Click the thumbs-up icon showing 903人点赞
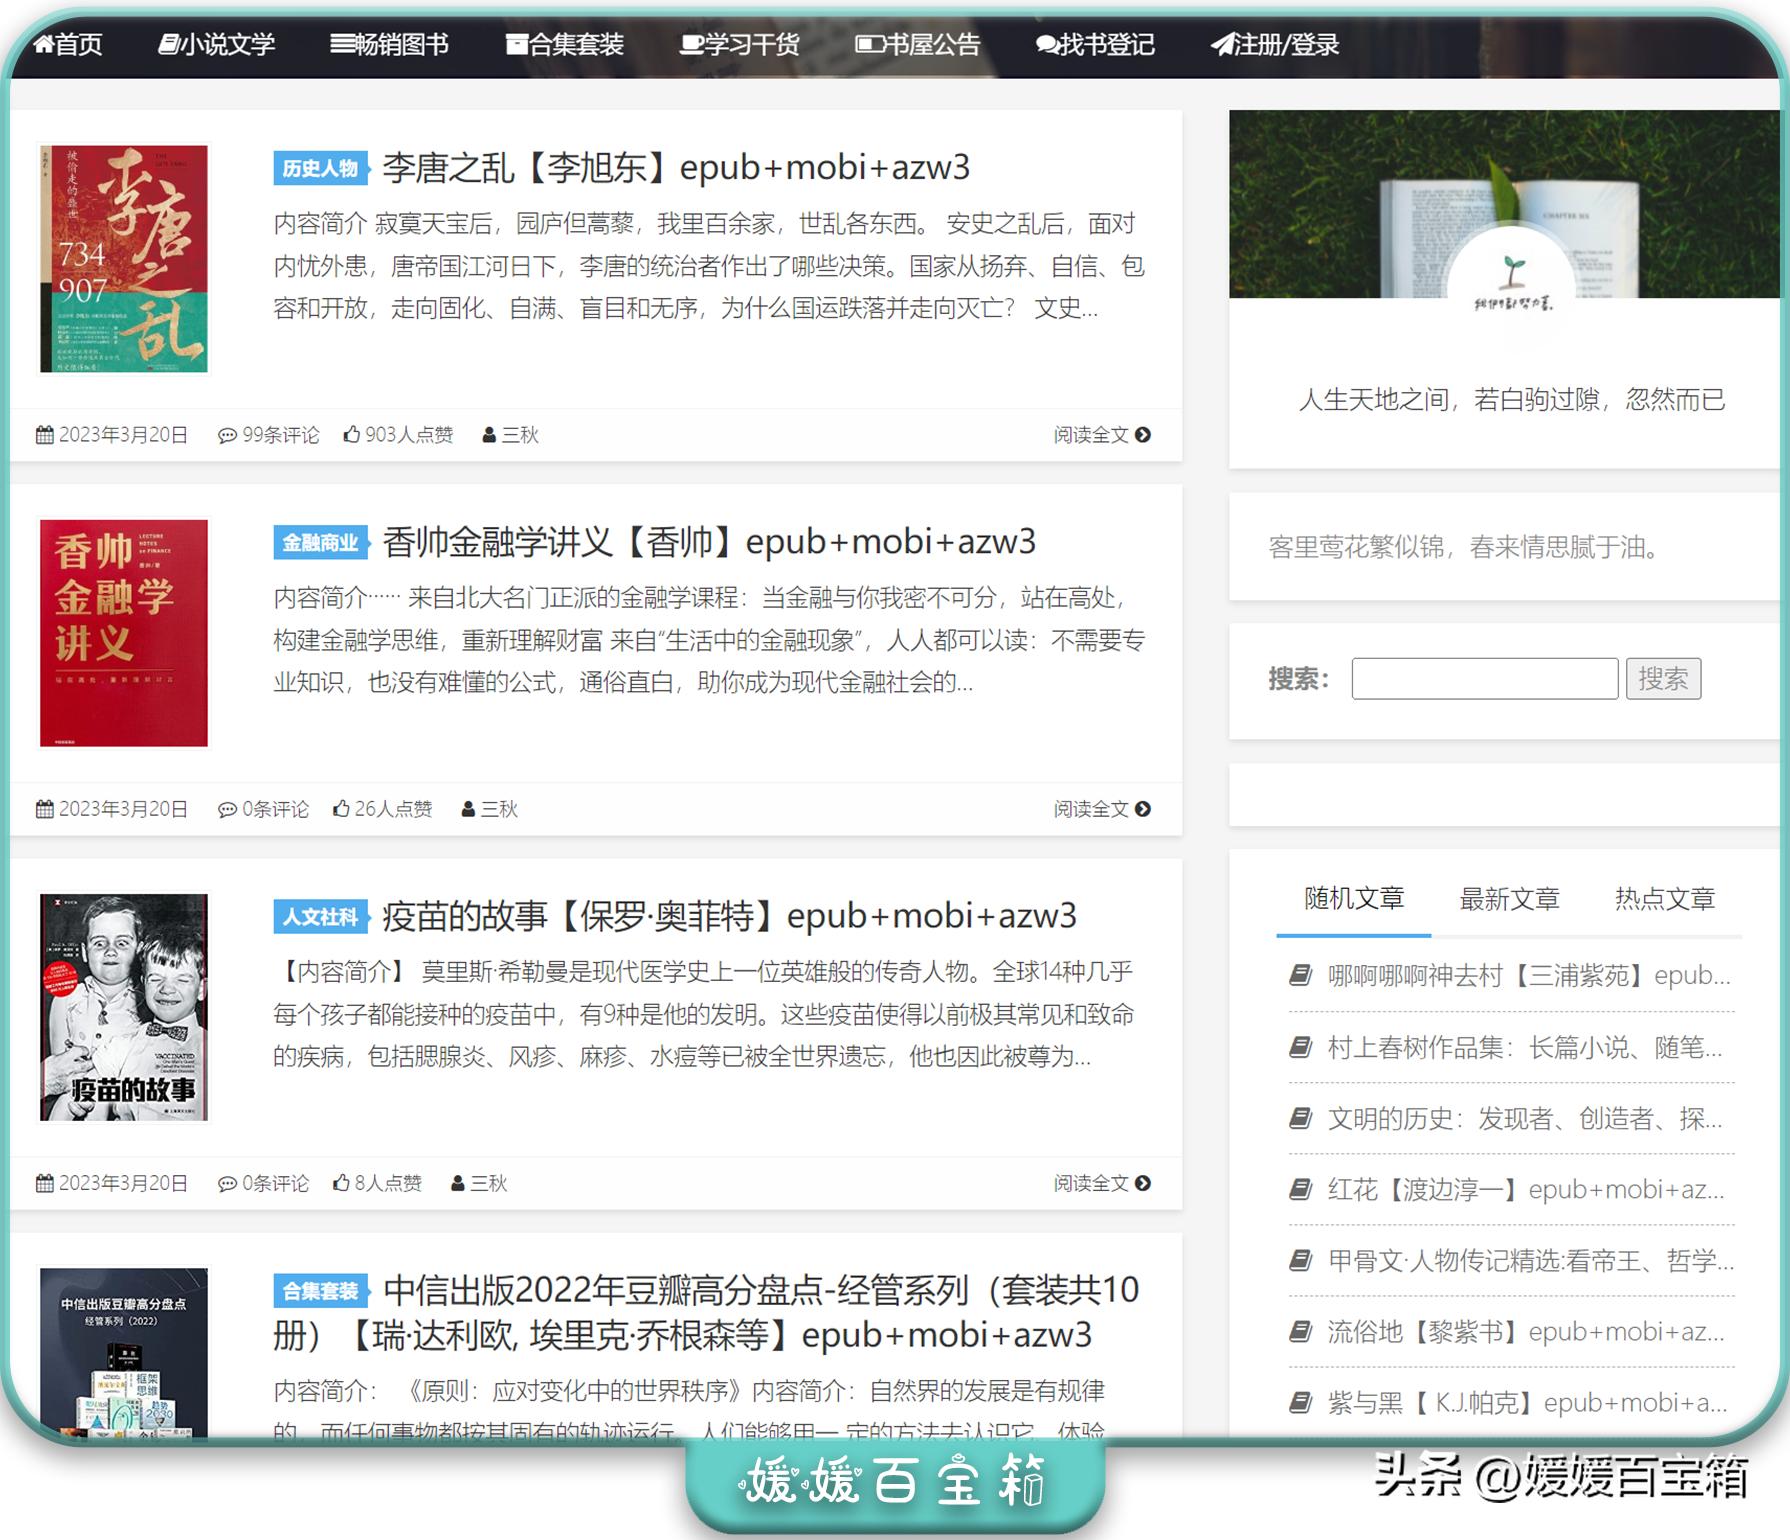Screen dimensions: 1790x1540 pos(351,435)
